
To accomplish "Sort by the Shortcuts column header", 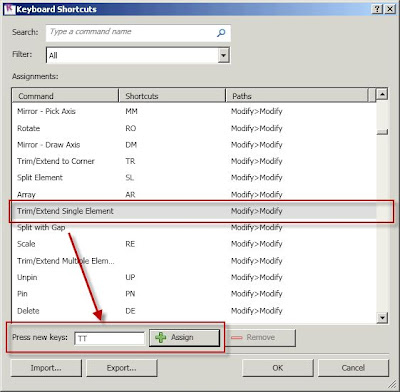I will click(172, 96).
